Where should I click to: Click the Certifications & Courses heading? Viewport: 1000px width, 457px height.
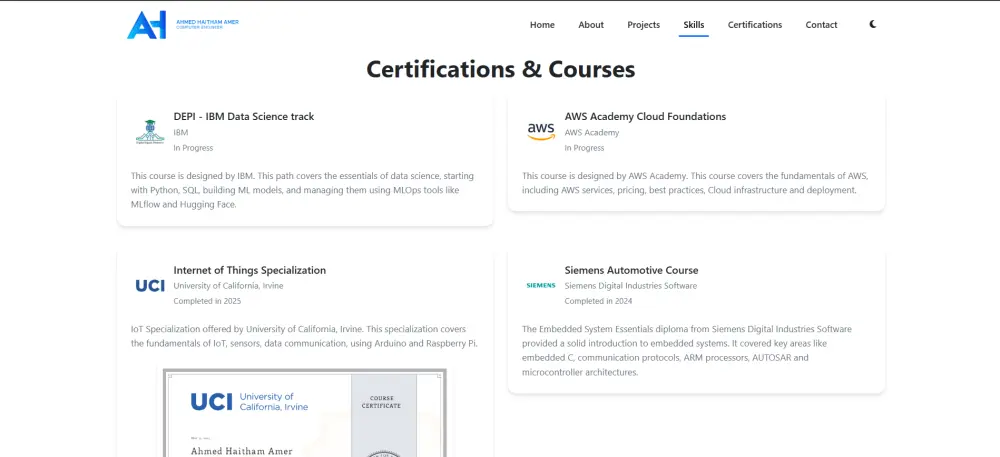coord(501,69)
